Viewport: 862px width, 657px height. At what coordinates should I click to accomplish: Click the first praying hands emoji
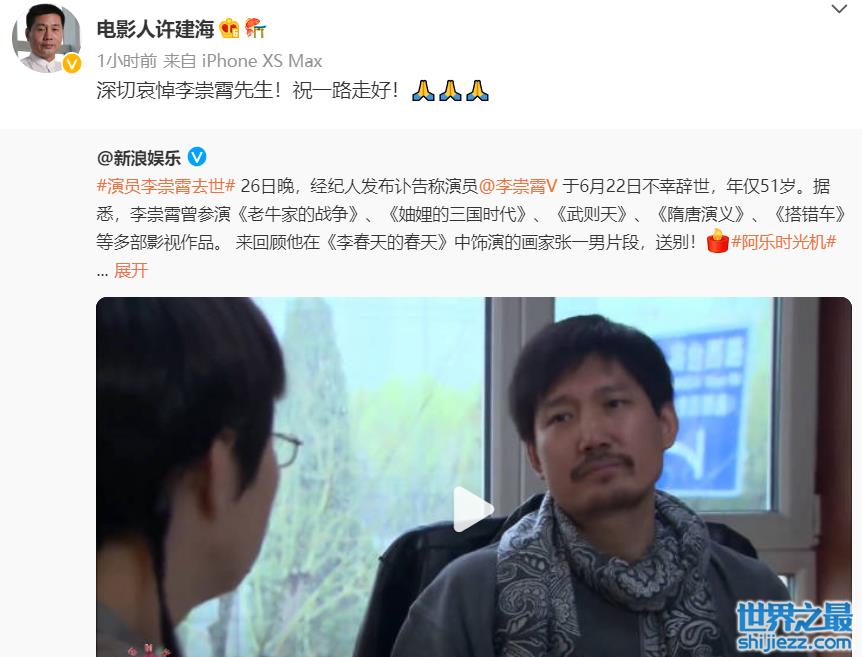(x=423, y=91)
